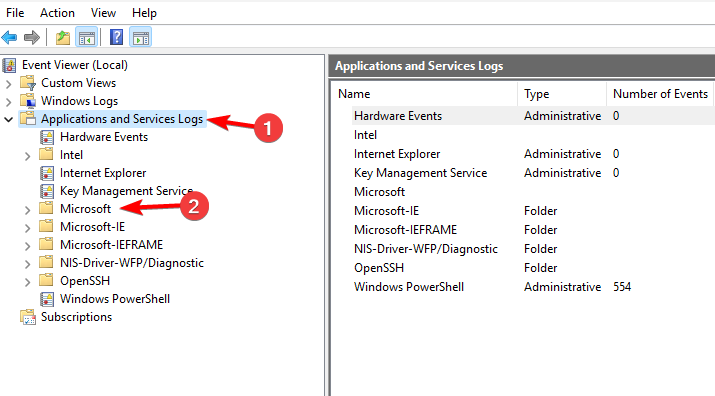
Task: Select Subscriptions in the tree
Action: pos(76,317)
